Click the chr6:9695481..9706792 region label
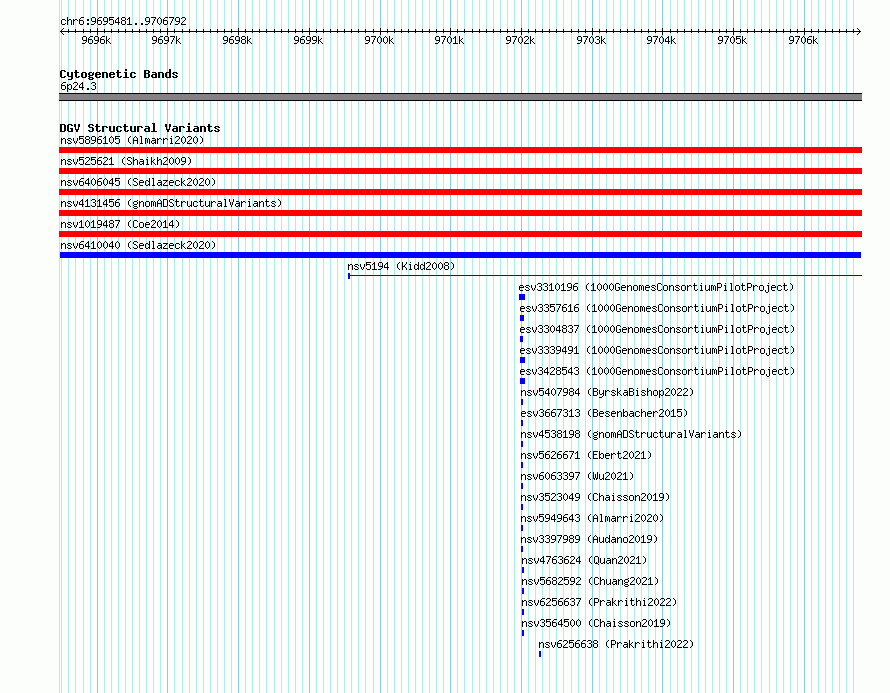Viewport: 890px width, 693px height. point(123,21)
